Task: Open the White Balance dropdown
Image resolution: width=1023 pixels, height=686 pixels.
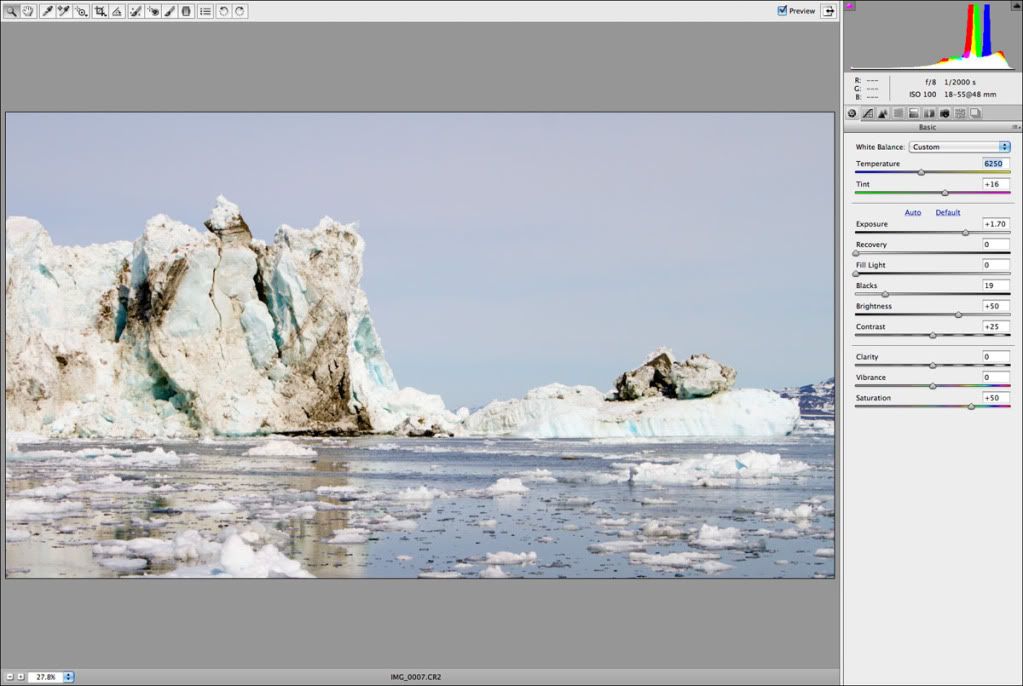Action: [960, 147]
